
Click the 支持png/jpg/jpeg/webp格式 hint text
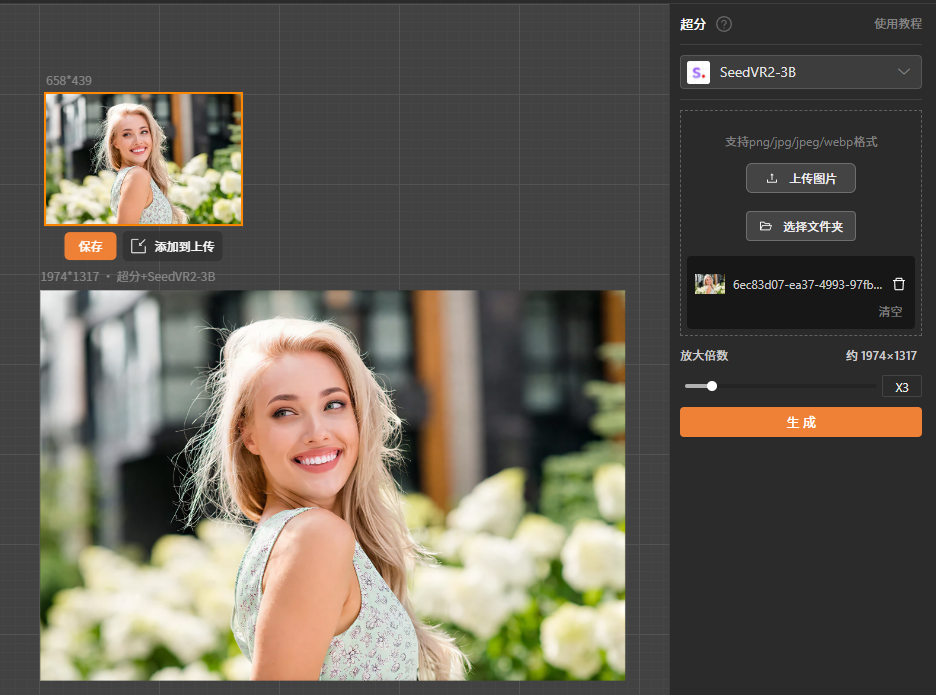[801, 142]
